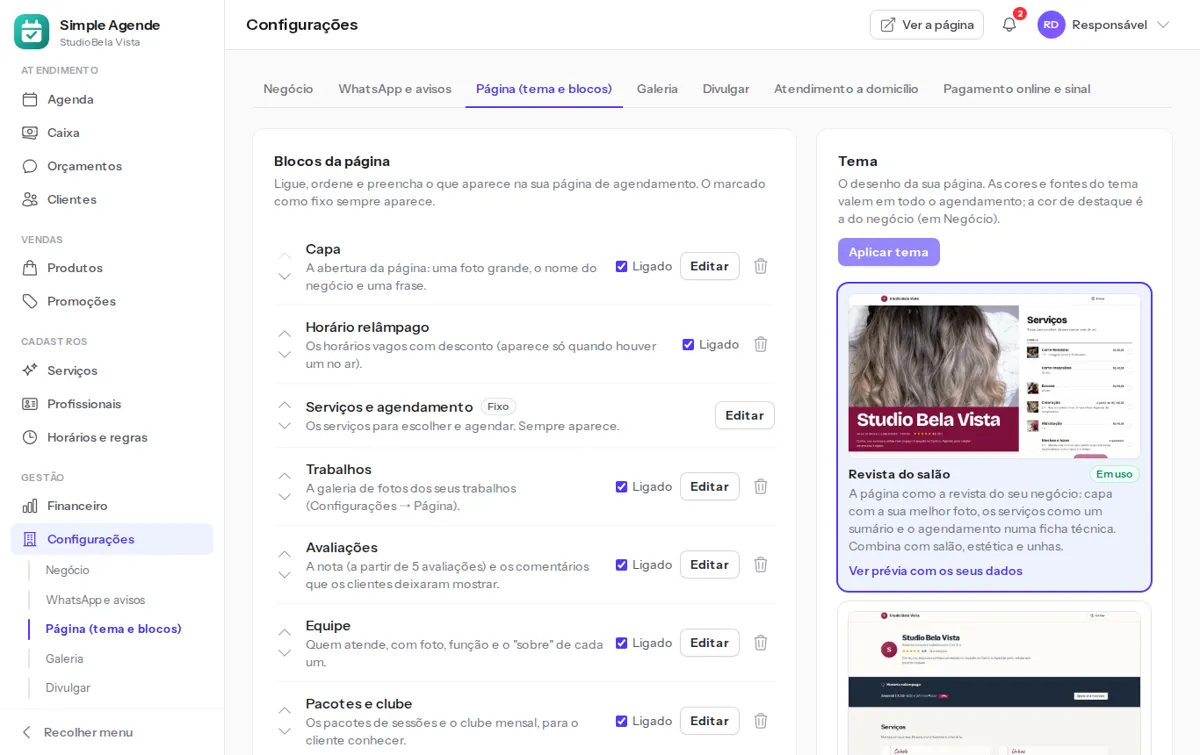Go to Caixa in the sidebar
The image size is (1200, 755).
(x=112, y=132)
